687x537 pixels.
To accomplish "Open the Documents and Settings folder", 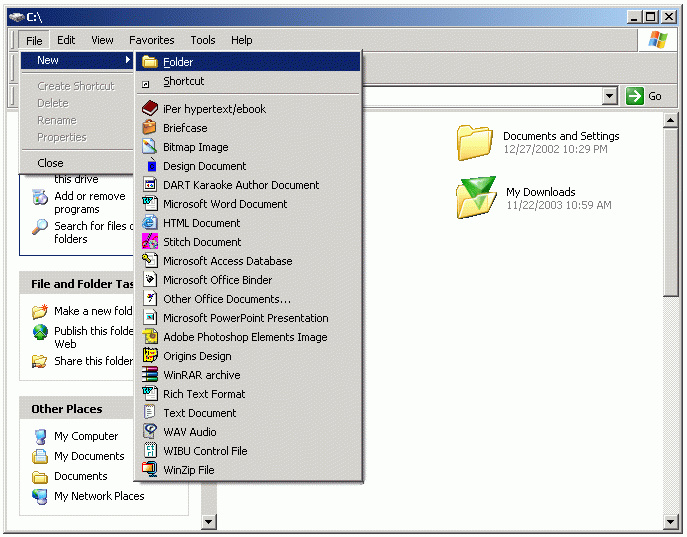I will click(x=475, y=142).
